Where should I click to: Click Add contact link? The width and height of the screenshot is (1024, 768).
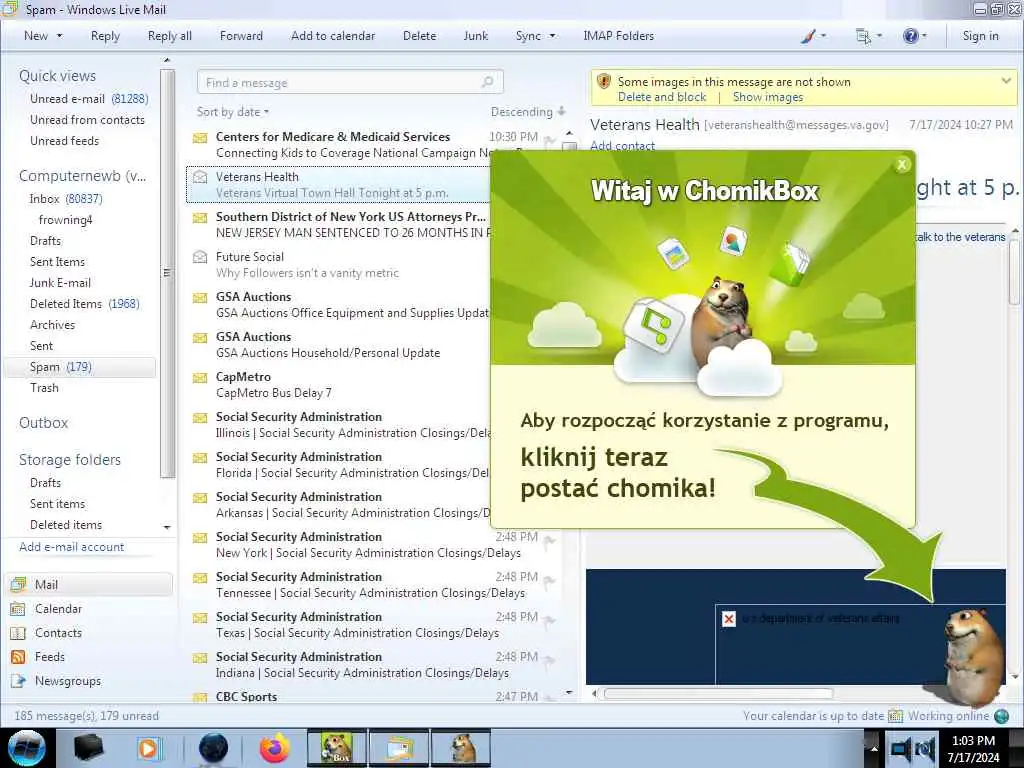pyautogui.click(x=622, y=146)
